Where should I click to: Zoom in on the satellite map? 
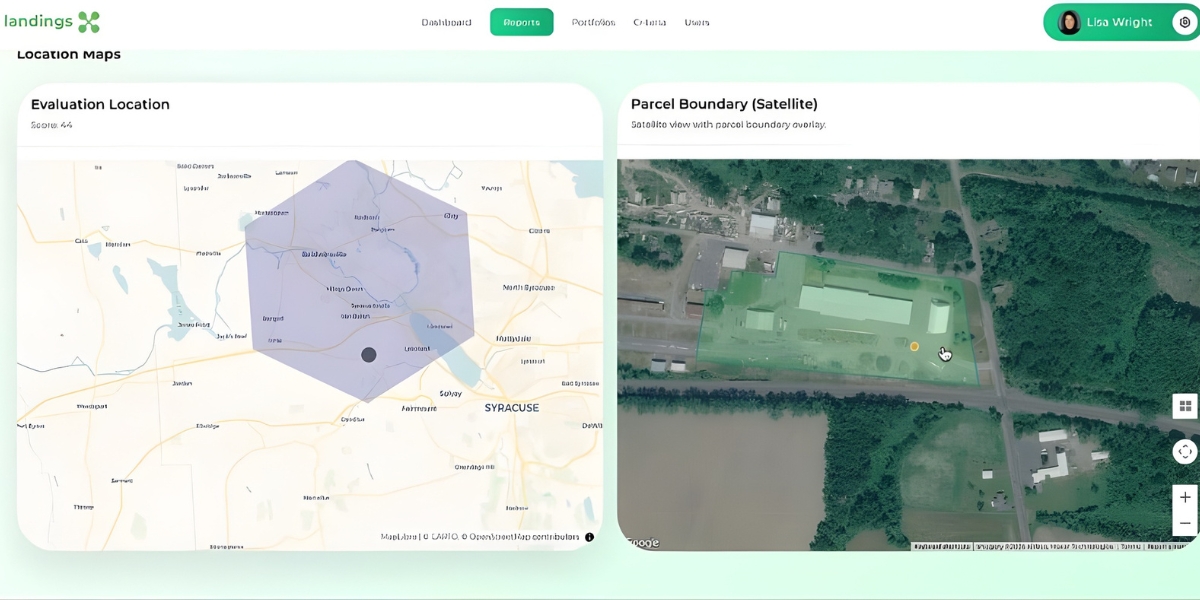1185,497
